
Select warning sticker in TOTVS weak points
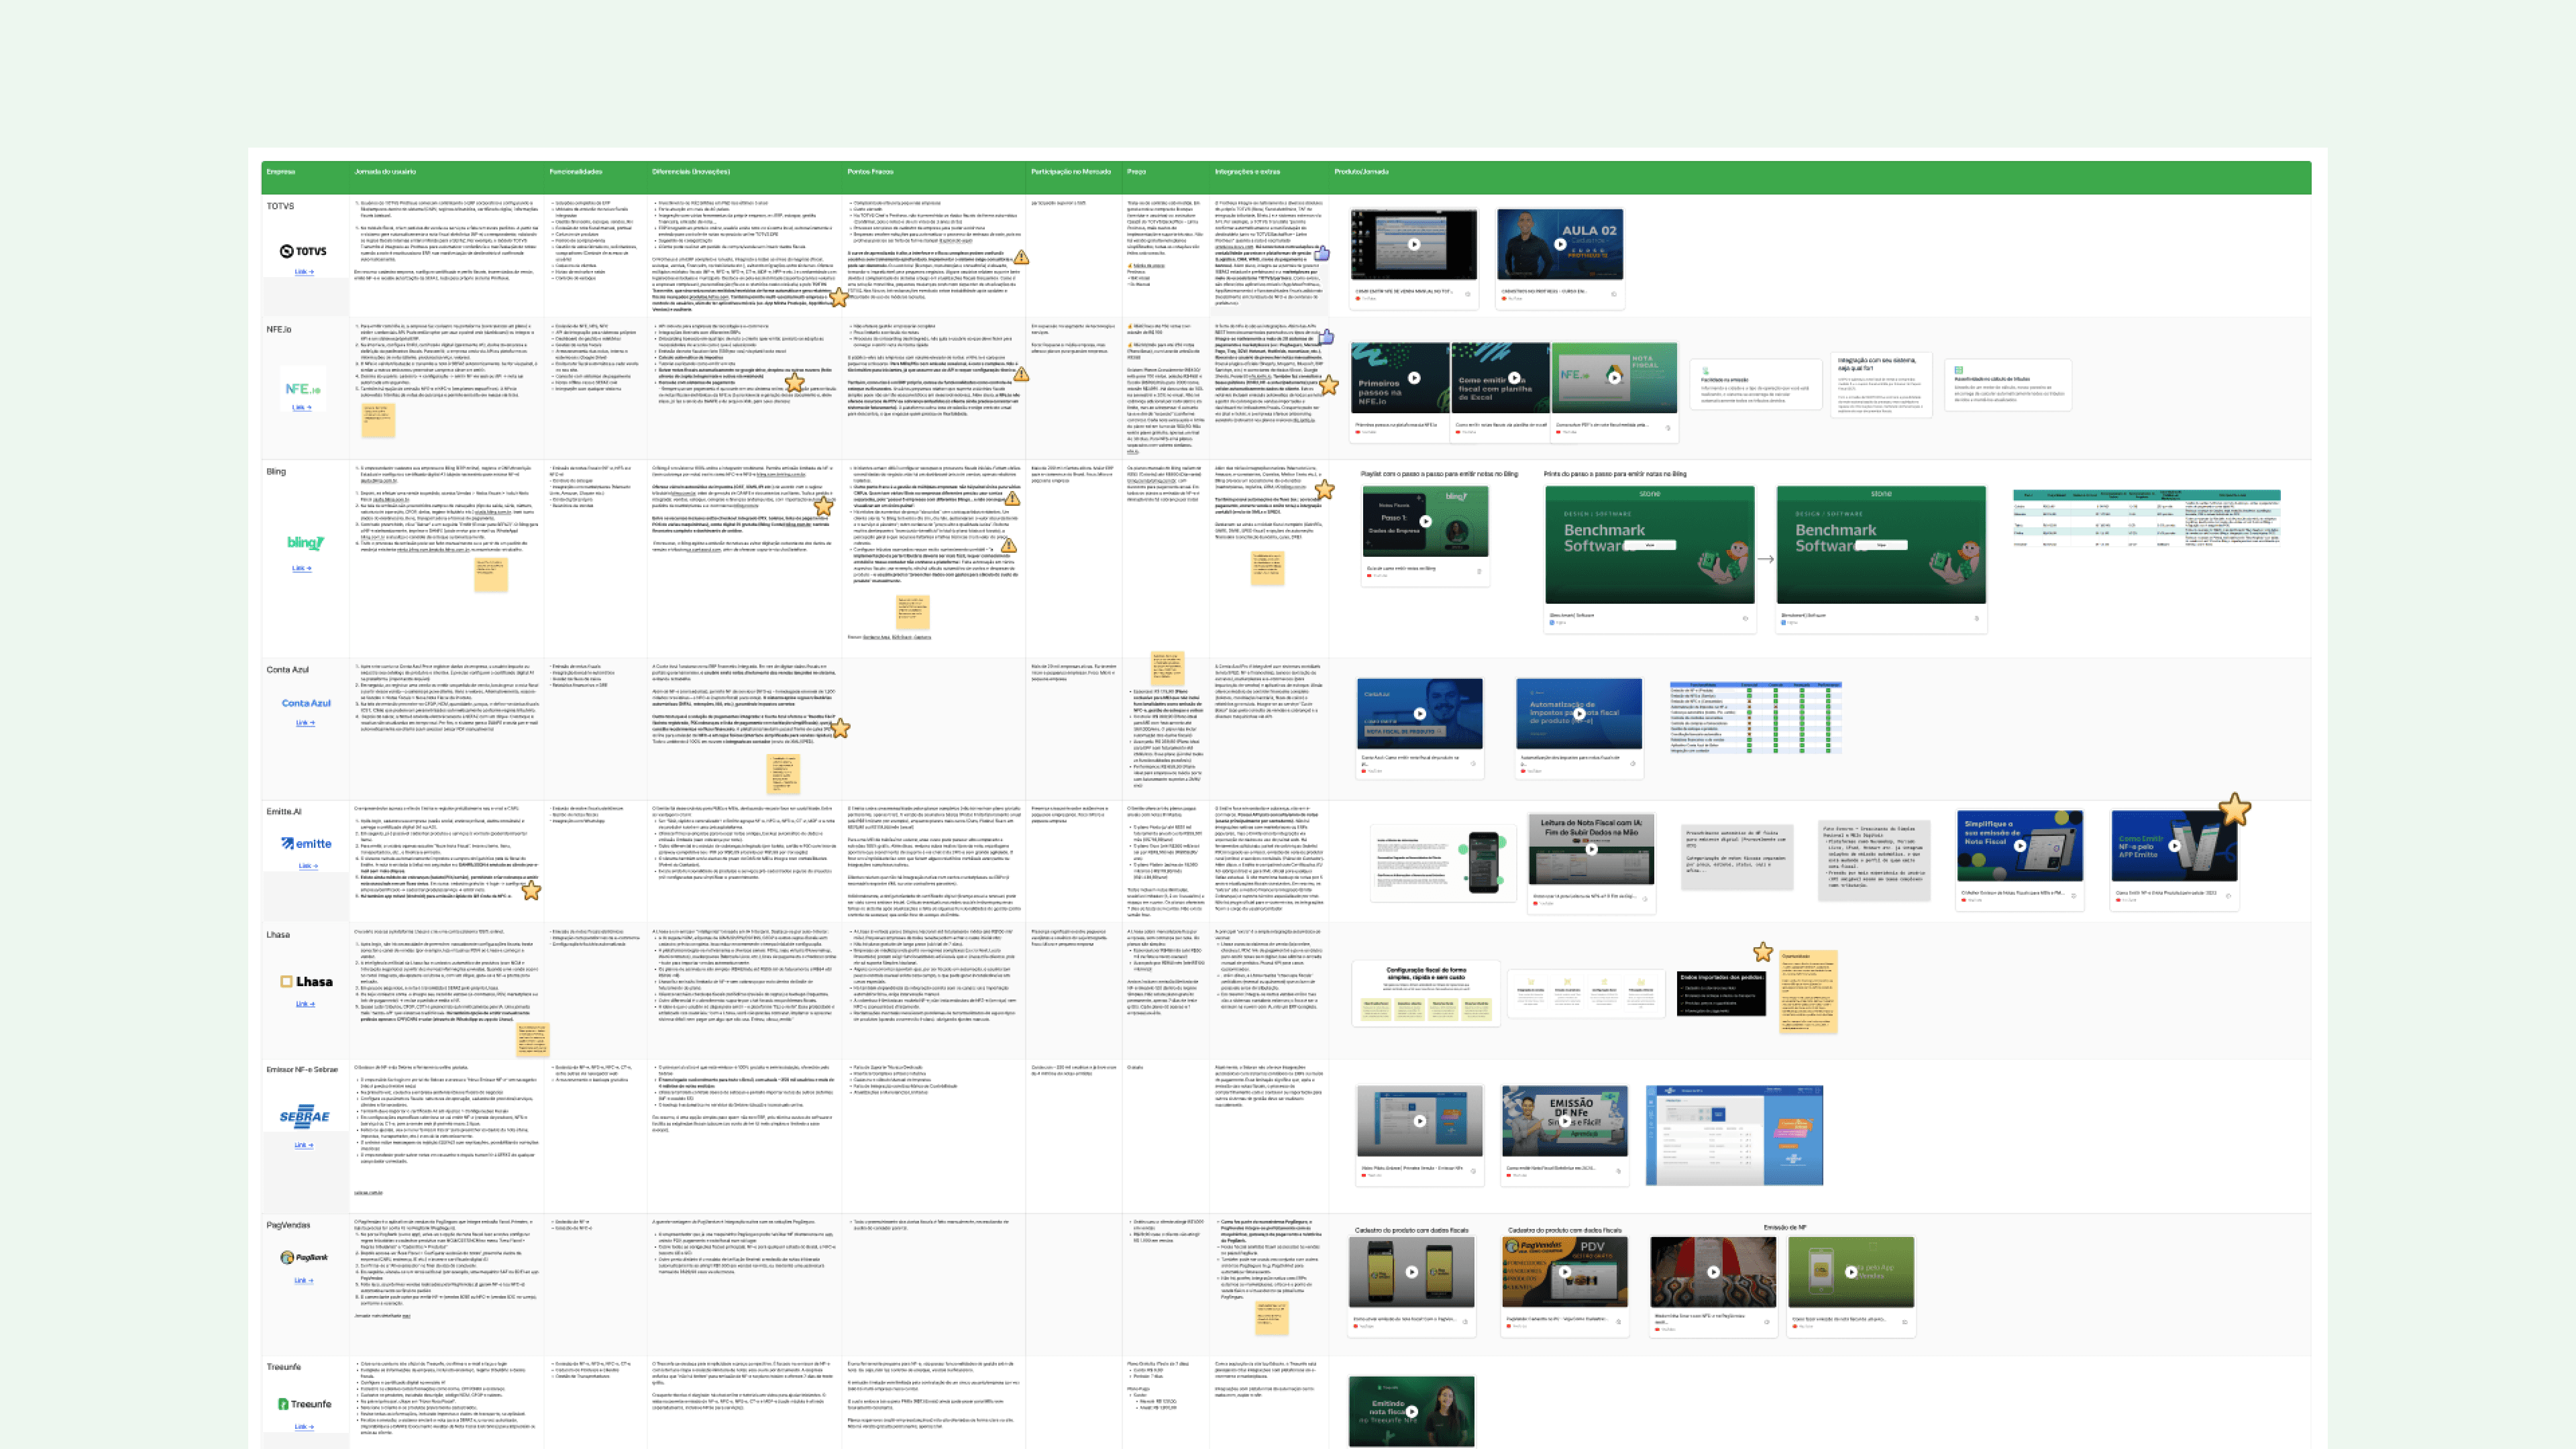[x=1021, y=258]
